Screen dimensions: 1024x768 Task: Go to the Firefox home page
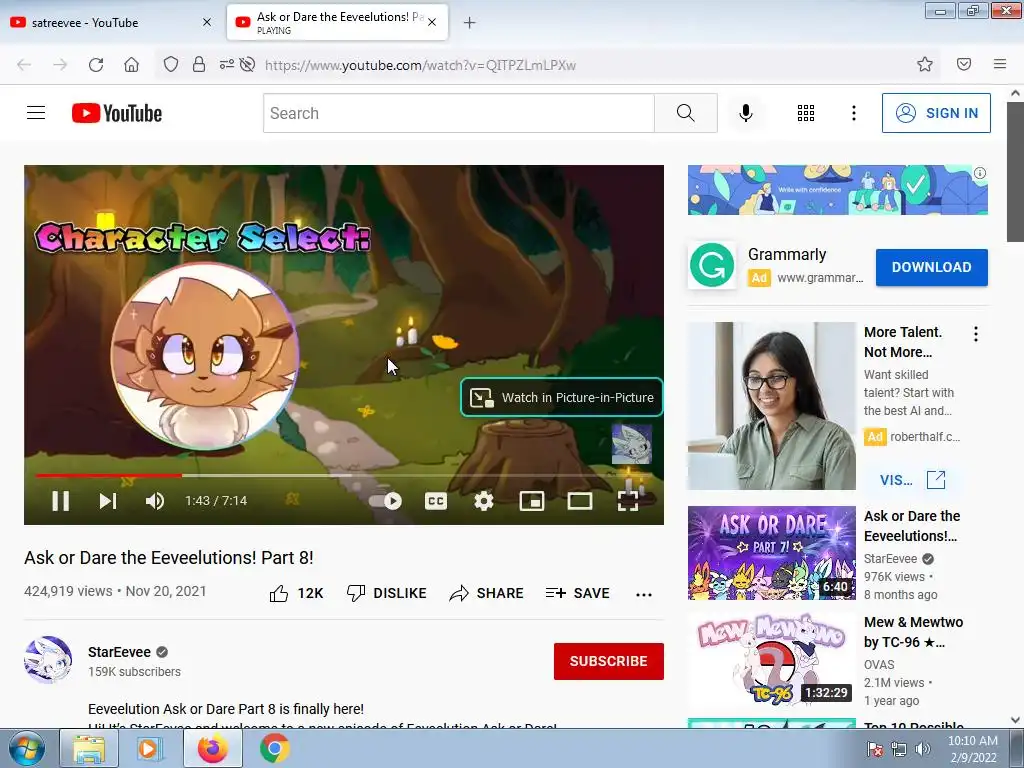pos(131,65)
